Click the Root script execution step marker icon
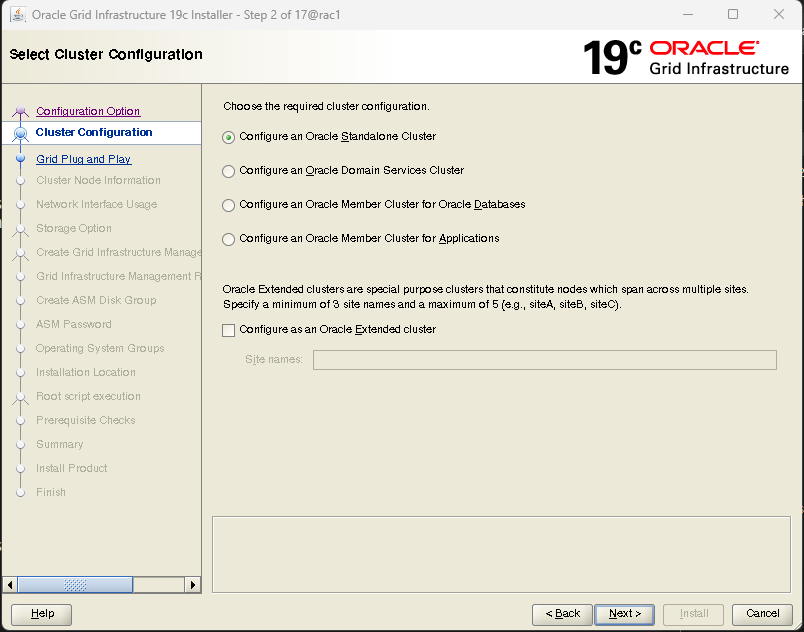This screenshot has width=804, height=632. pyautogui.click(x=21, y=397)
